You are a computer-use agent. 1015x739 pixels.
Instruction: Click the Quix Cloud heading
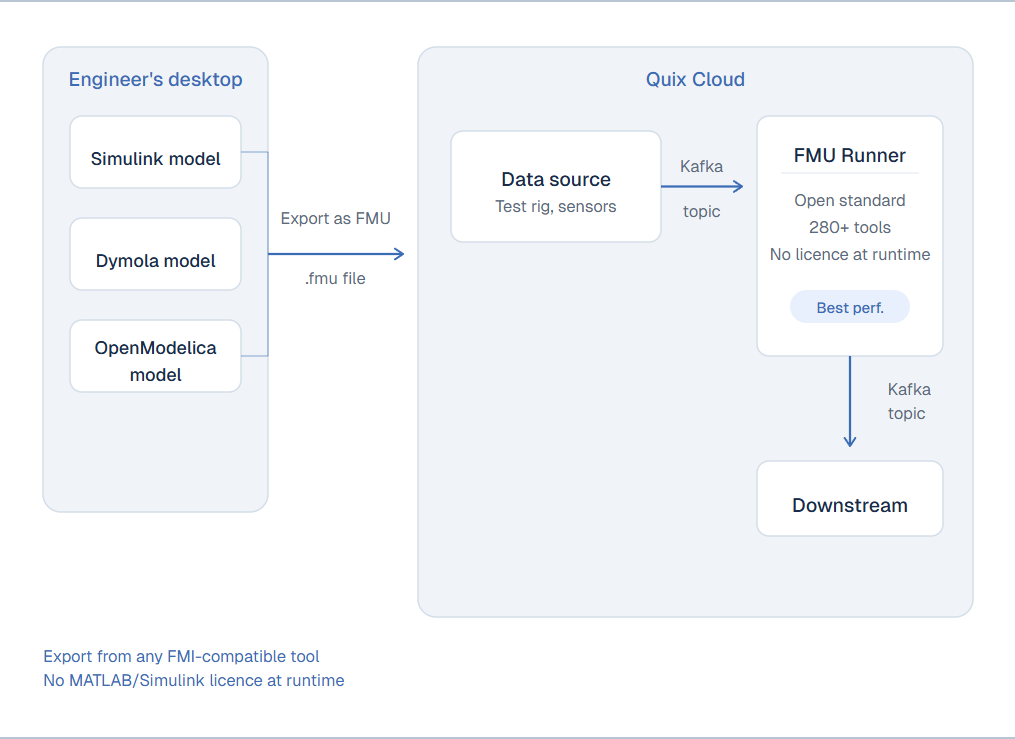tap(695, 79)
